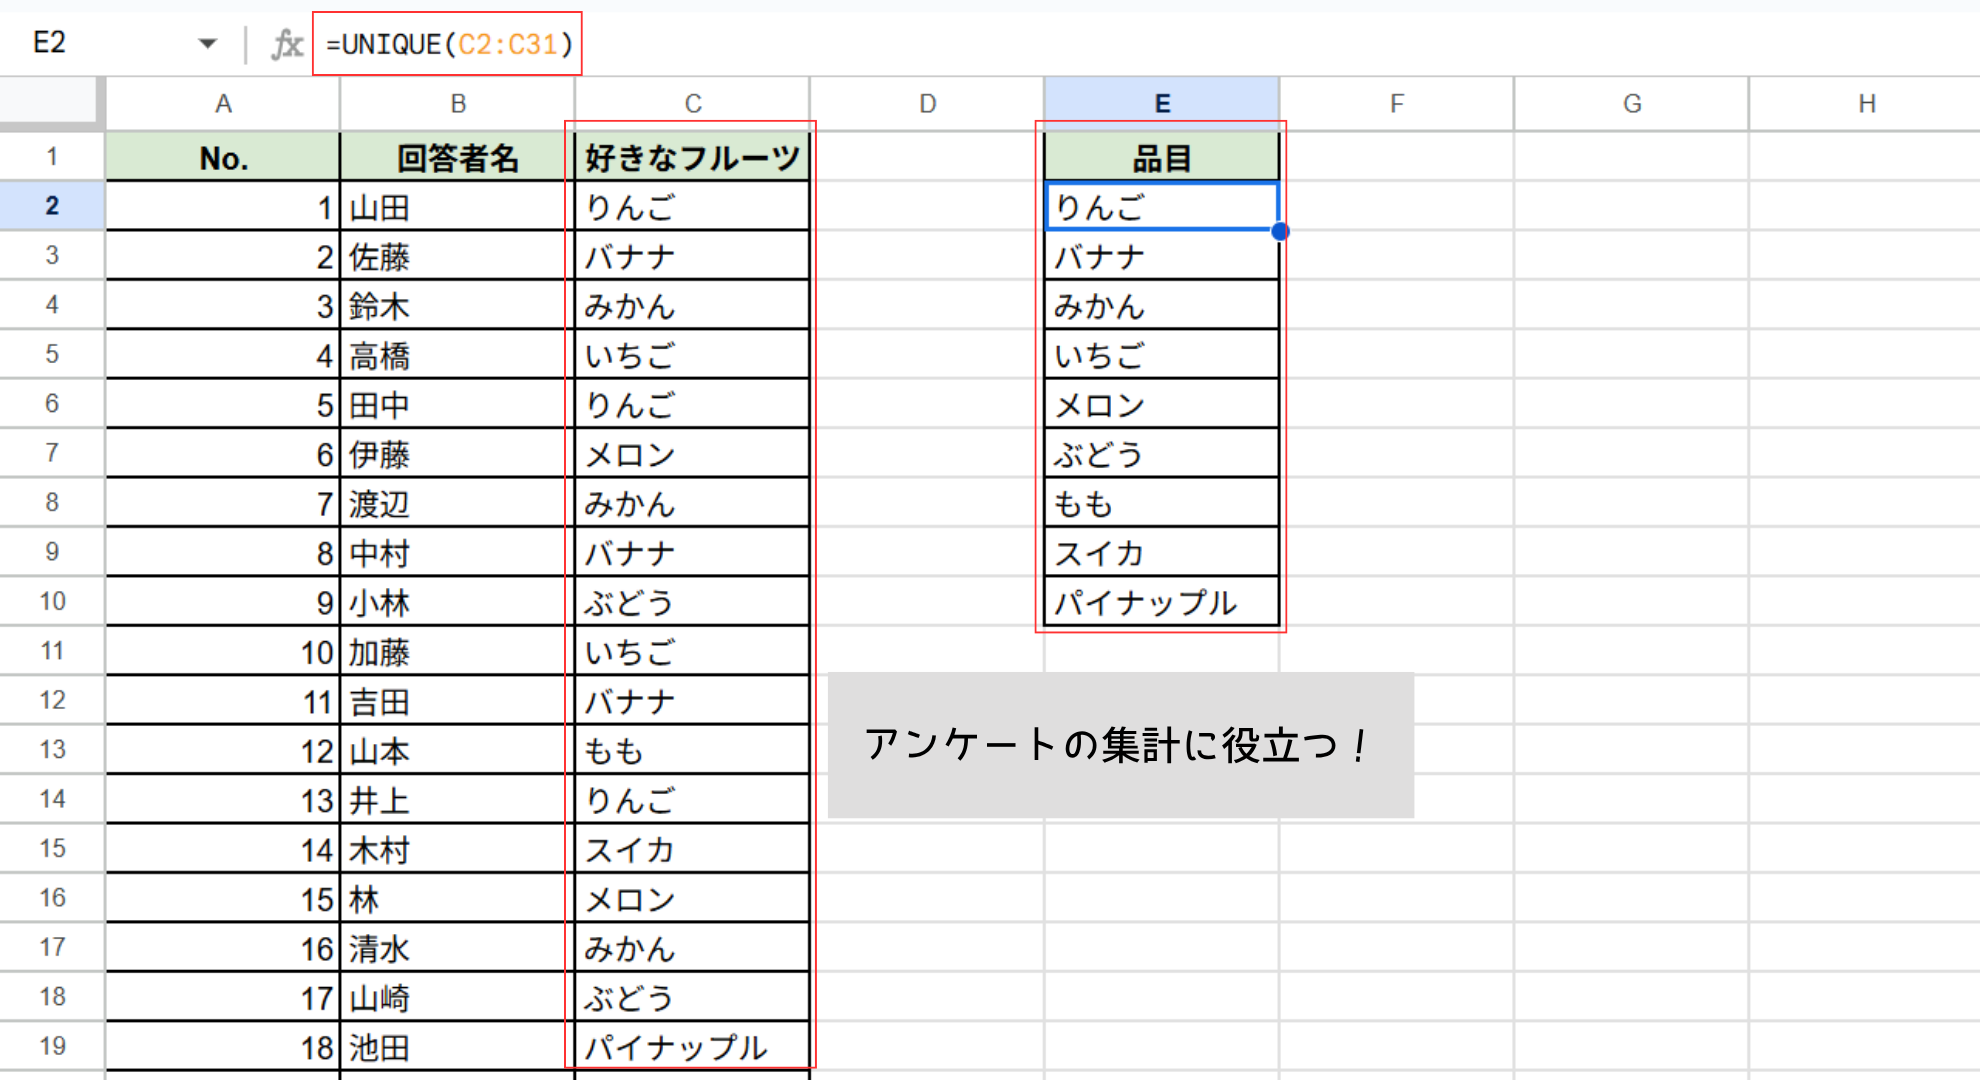1980x1080 pixels.
Task: Click the fx function icon
Action: click(287, 44)
